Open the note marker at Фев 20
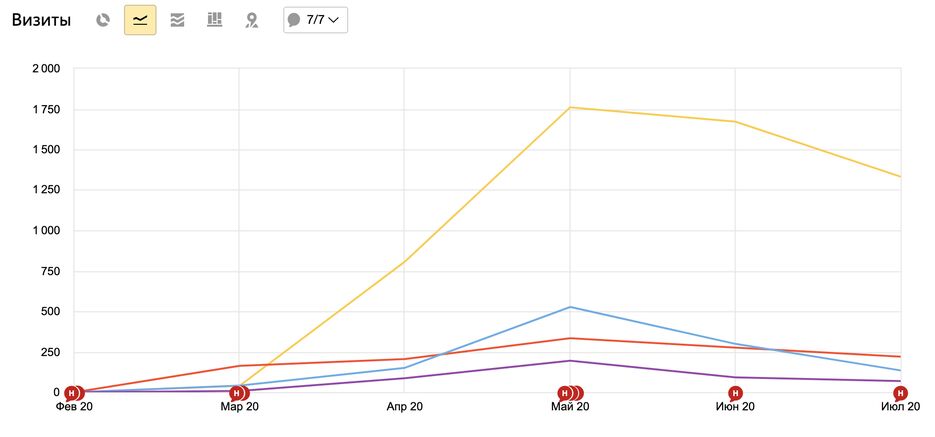Screen dimensions: 935x437 click(72, 393)
